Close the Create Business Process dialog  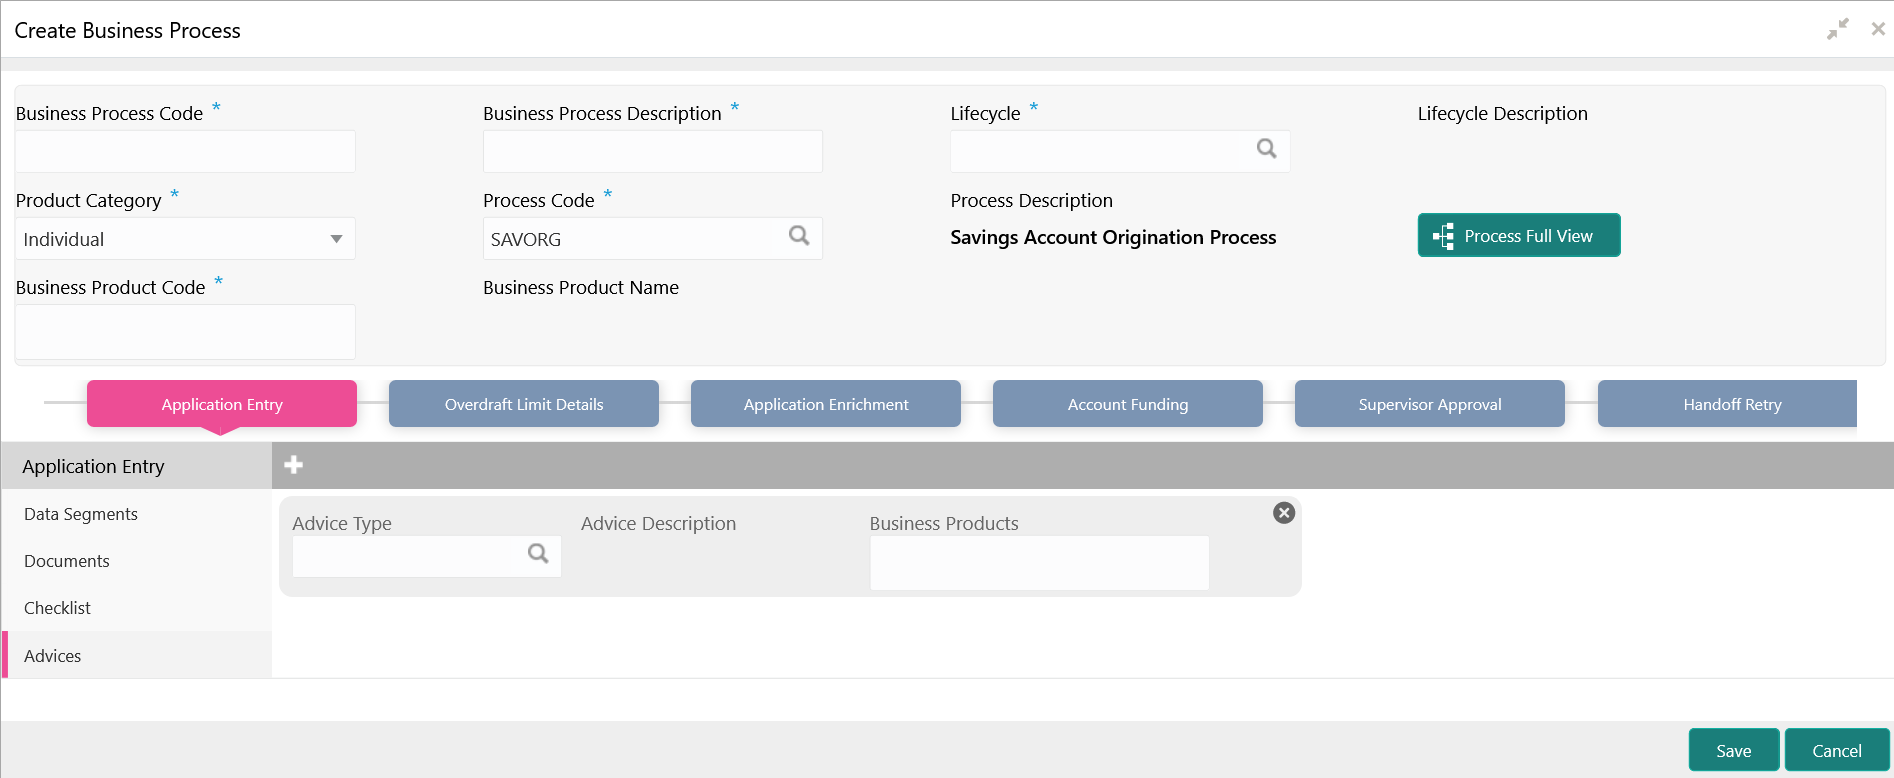[1878, 30]
